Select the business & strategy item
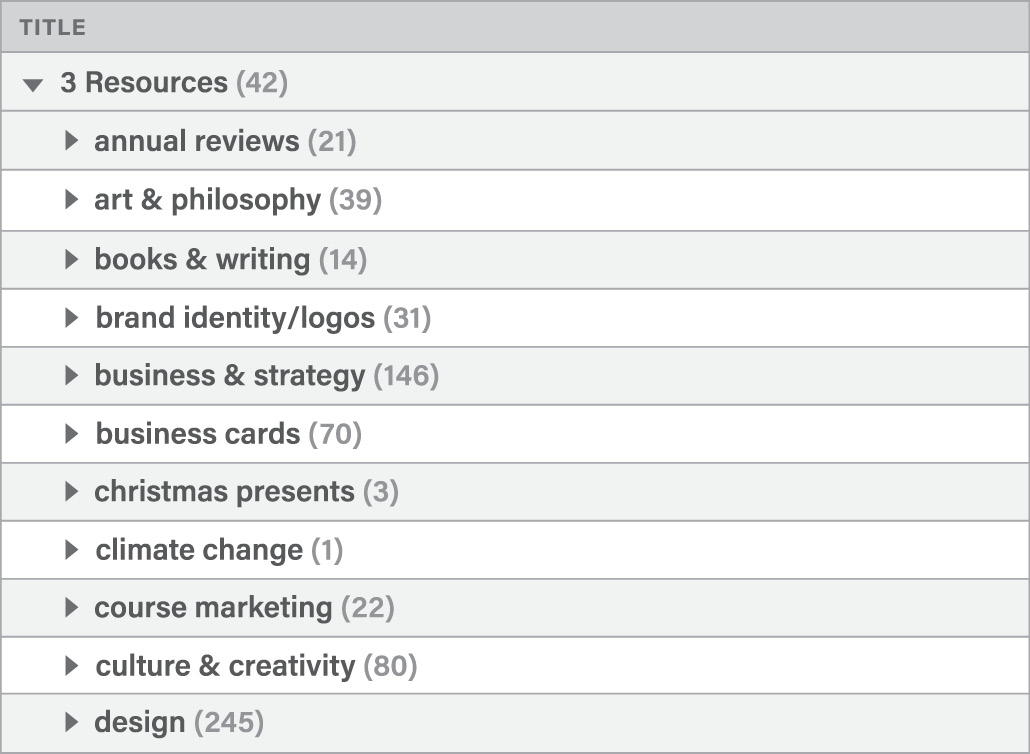Screen dimensions: 1030x754 click(230, 376)
